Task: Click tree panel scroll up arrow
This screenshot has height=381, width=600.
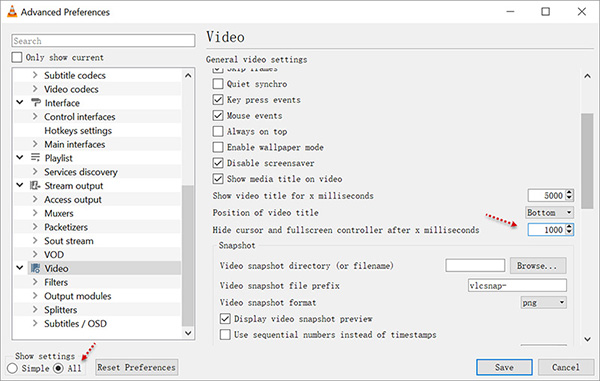Action: pyautogui.click(x=188, y=75)
